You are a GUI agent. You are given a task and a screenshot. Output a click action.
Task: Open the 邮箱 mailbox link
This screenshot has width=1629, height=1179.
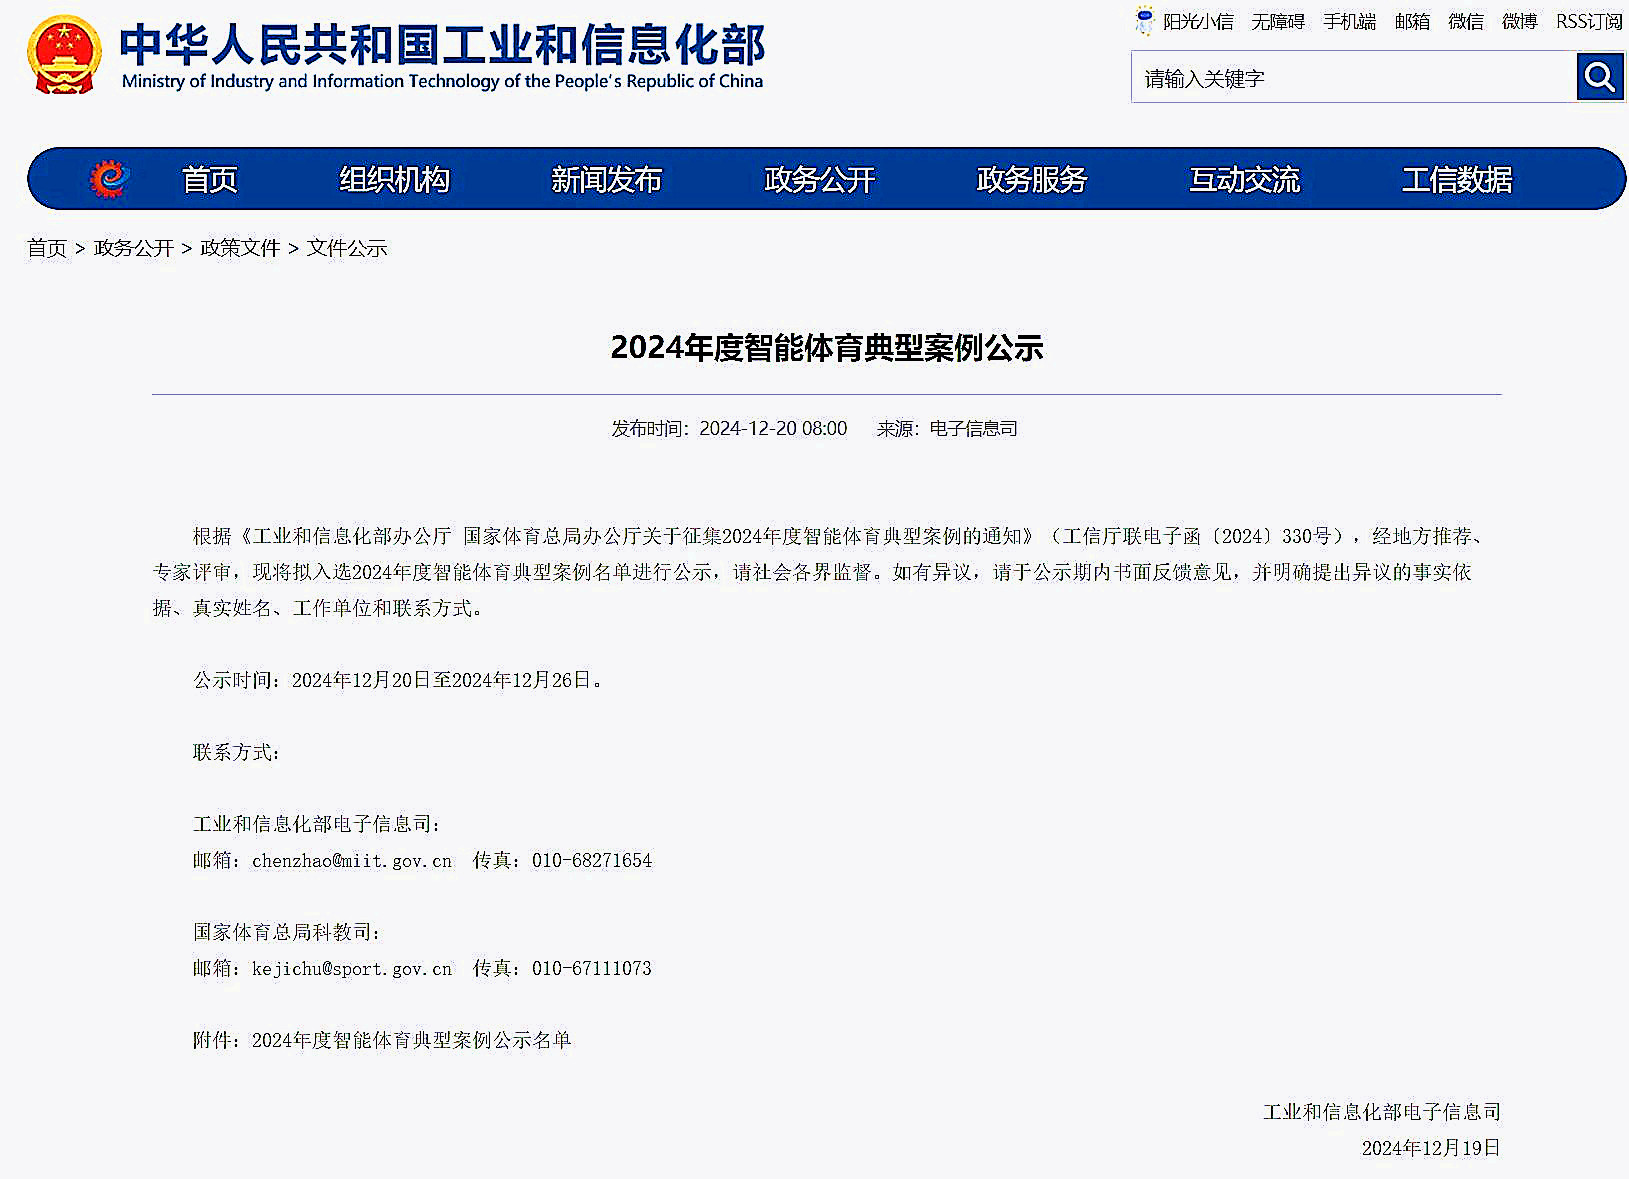(1412, 21)
